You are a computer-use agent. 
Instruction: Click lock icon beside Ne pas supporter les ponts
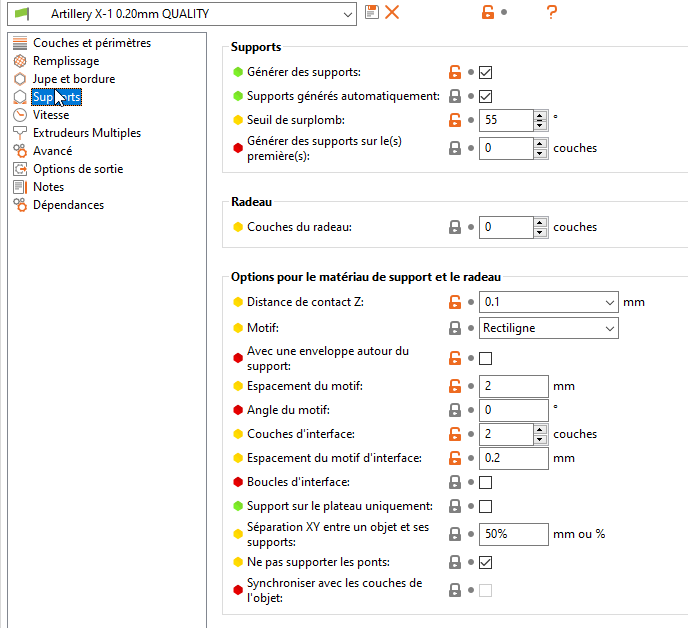click(x=455, y=562)
